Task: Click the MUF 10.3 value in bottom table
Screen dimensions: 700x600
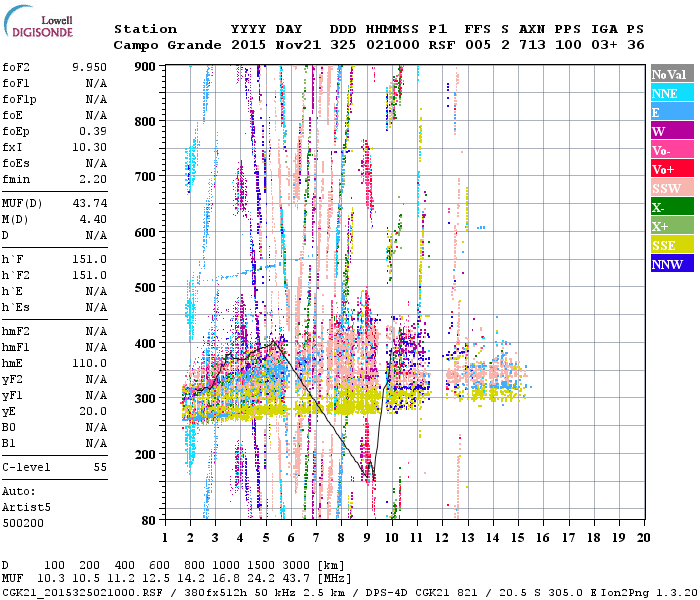Action: tap(50, 579)
